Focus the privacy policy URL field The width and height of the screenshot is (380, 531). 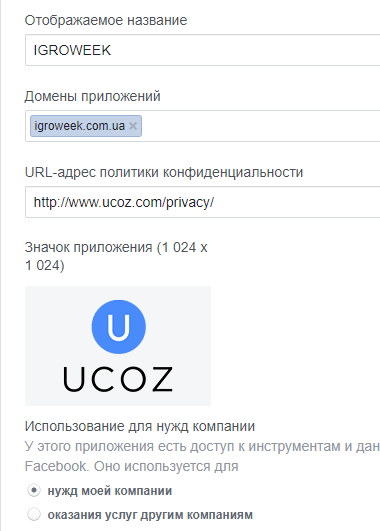click(203, 202)
